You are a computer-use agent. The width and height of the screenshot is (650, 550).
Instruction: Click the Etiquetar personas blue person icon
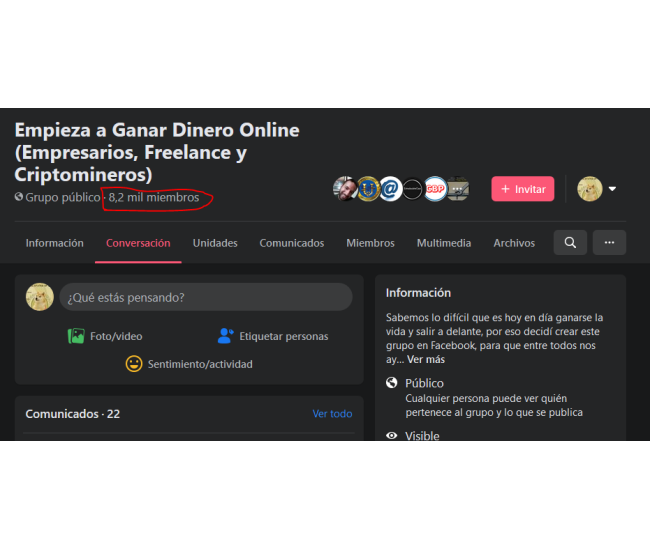226,336
